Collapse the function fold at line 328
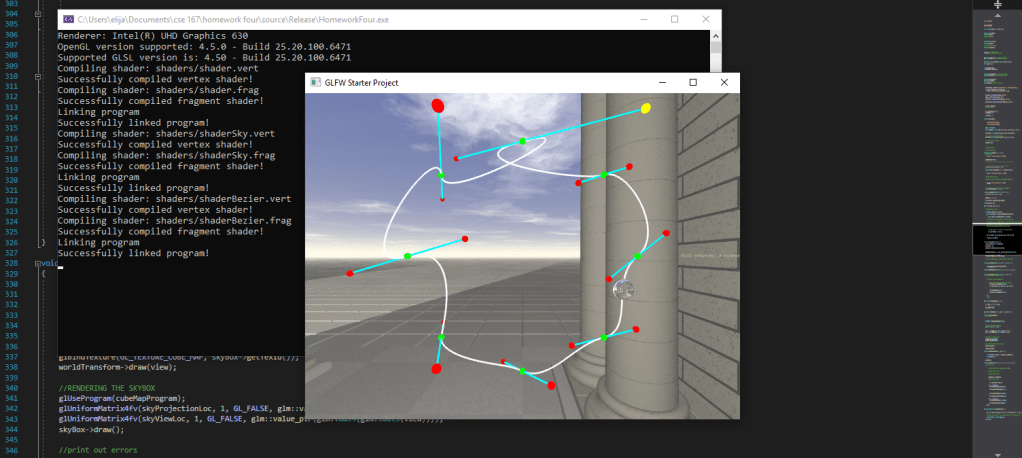The width and height of the screenshot is (1022, 458). [x=38, y=263]
